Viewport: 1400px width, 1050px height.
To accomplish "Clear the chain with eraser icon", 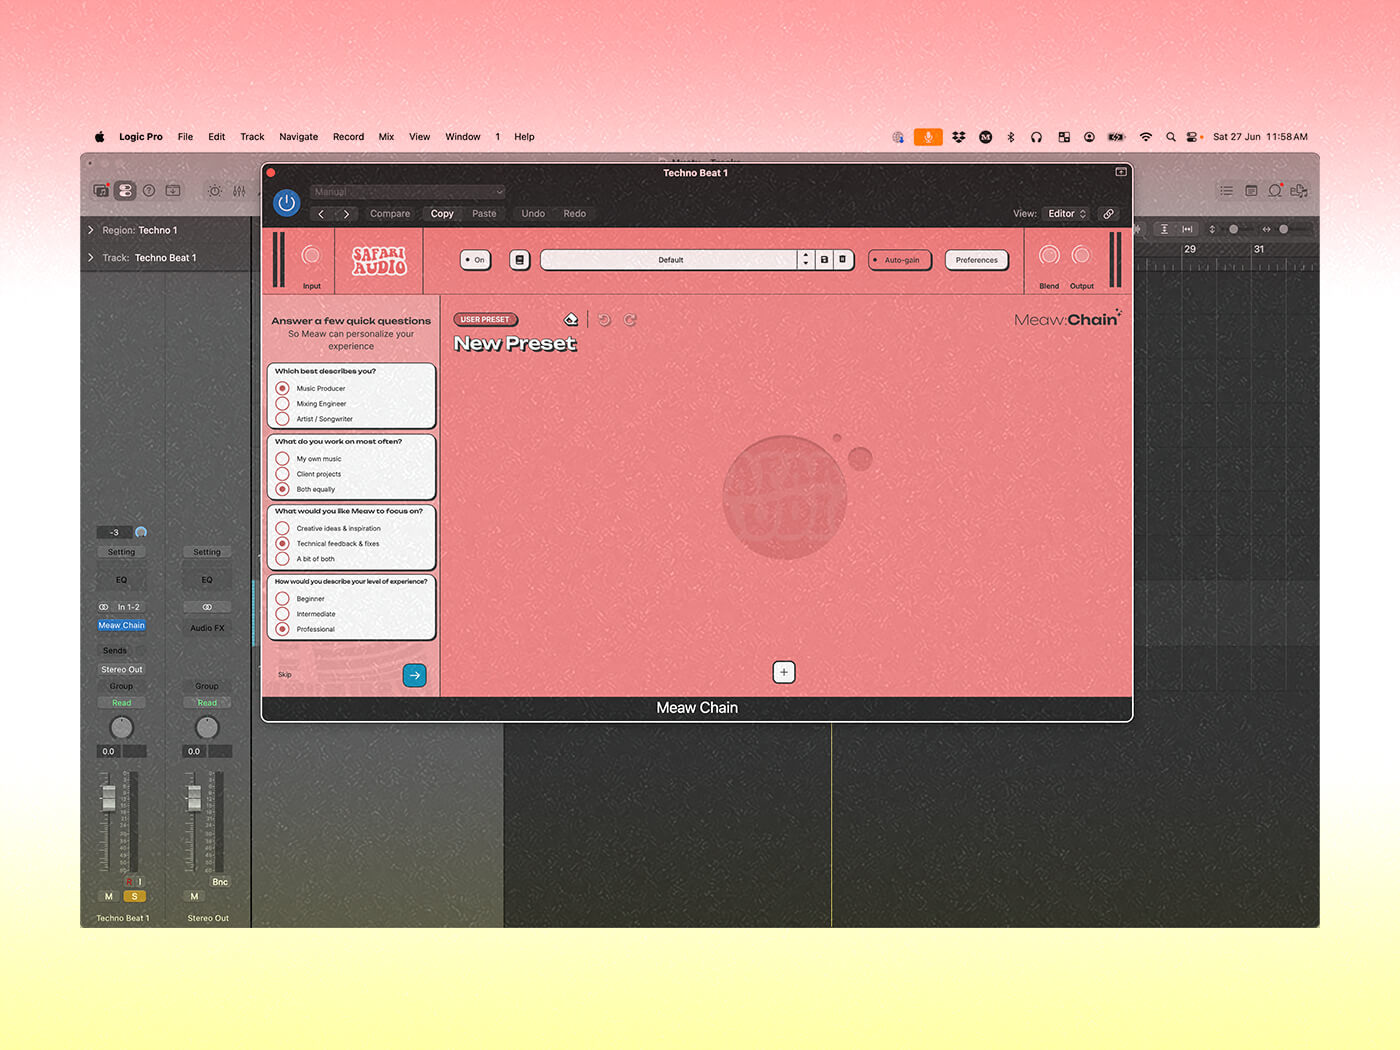I will click(x=571, y=320).
